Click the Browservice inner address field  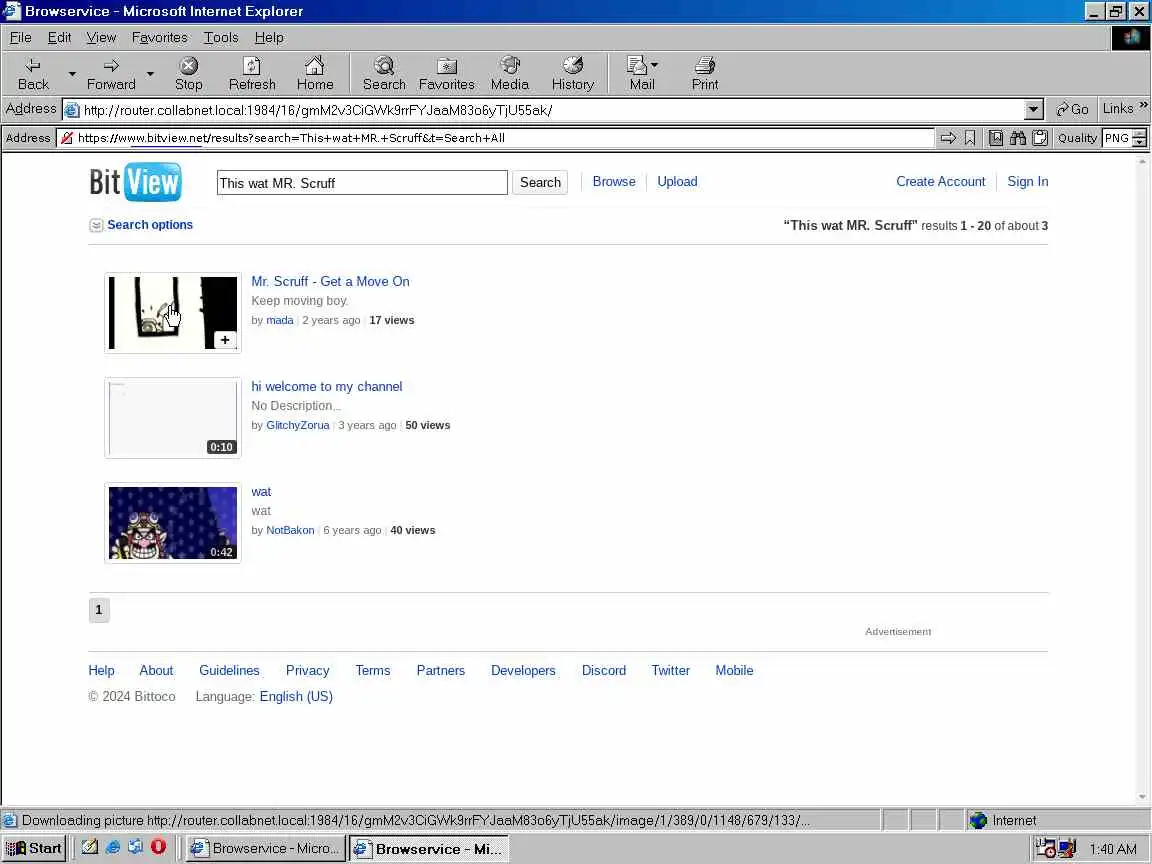(x=496, y=137)
